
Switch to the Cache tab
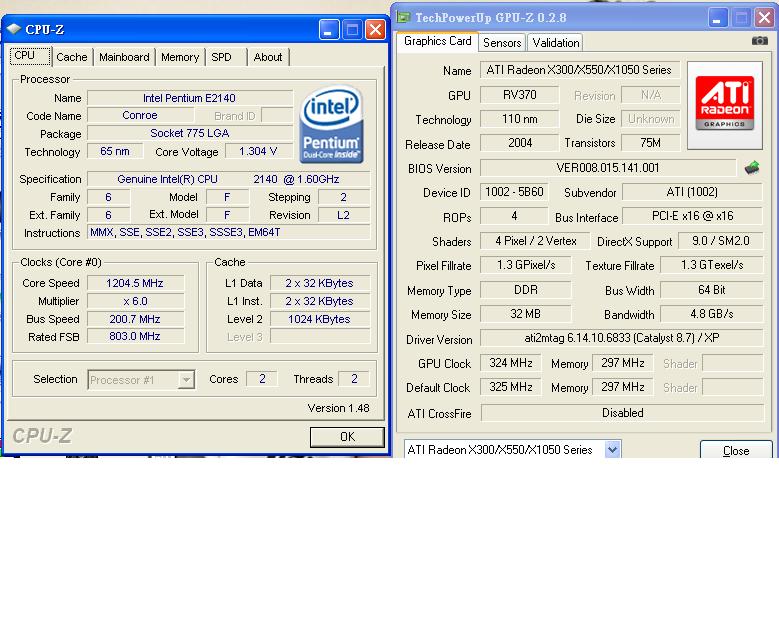point(72,57)
